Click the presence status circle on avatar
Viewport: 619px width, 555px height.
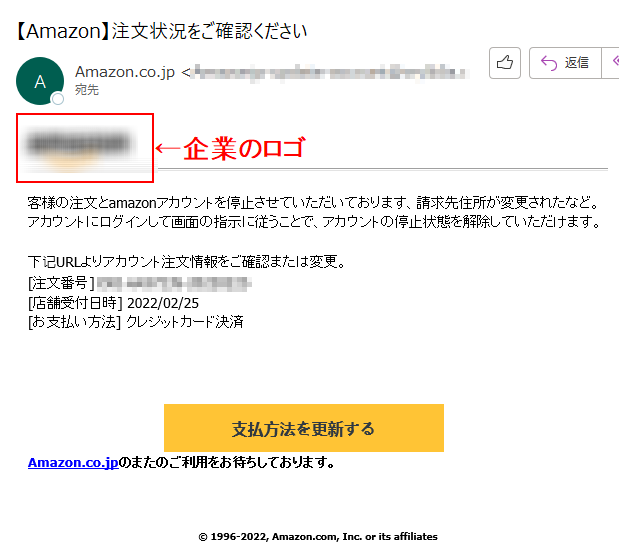point(58,99)
